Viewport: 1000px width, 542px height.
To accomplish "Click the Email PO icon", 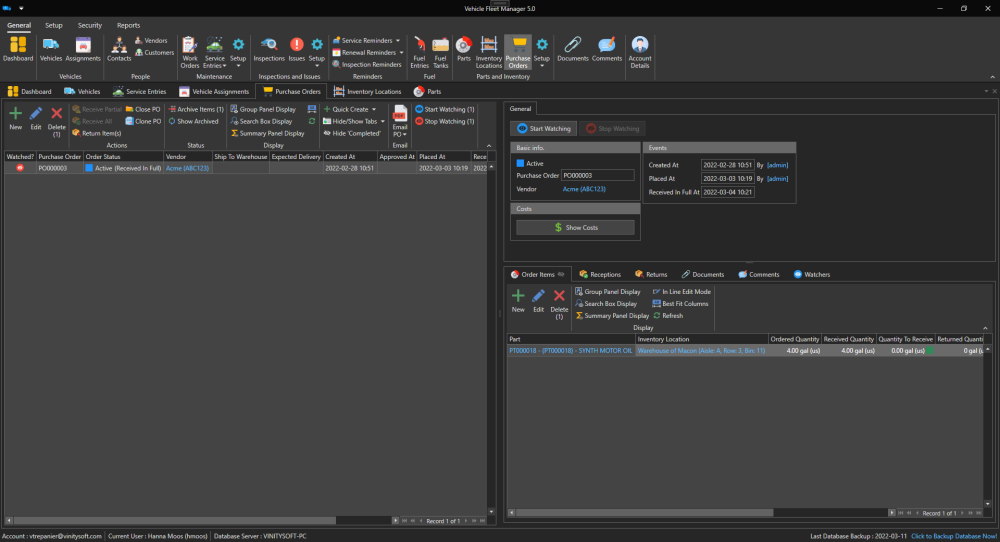I will click(400, 121).
